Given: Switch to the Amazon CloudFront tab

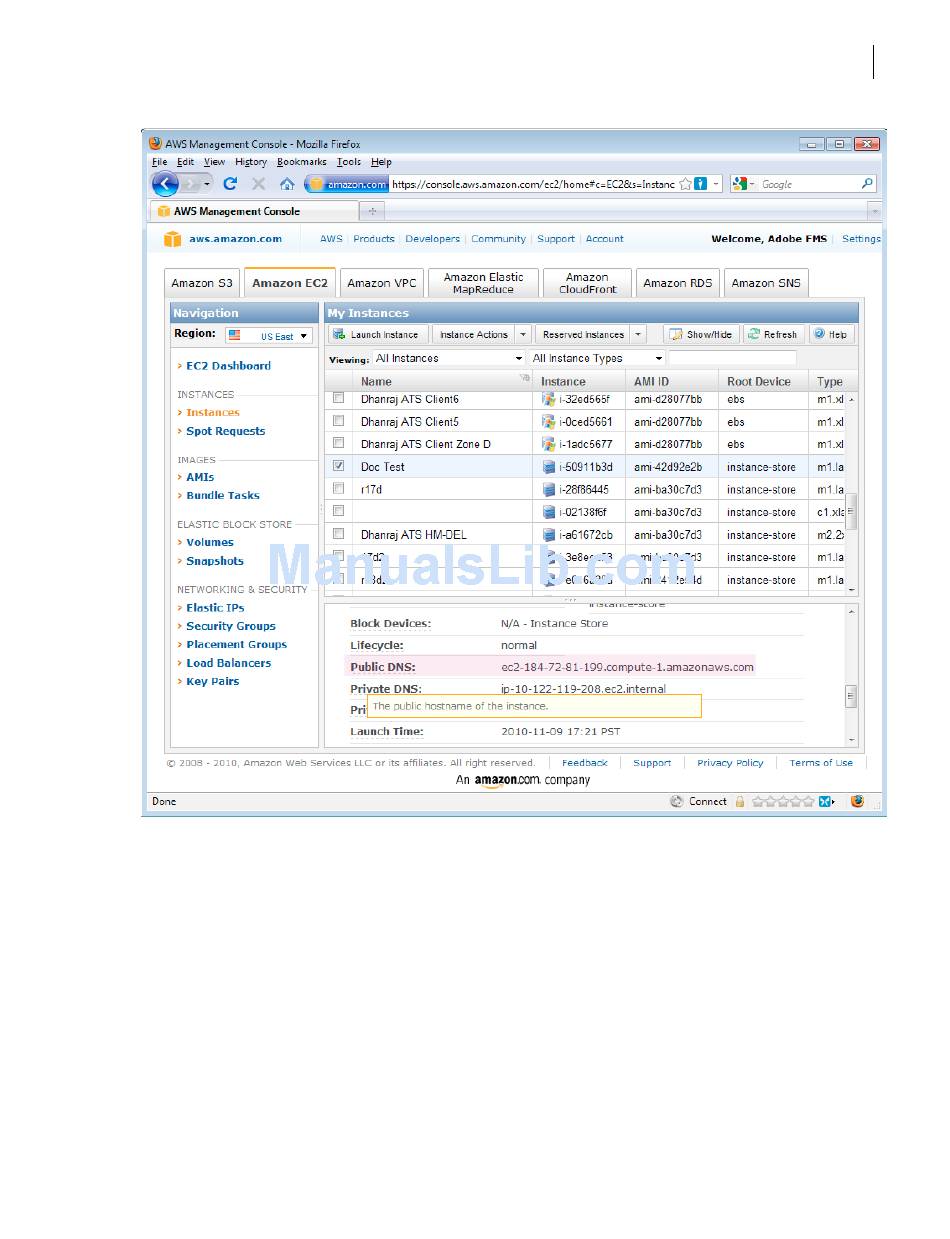Looking at the screenshot, I should click(x=587, y=283).
